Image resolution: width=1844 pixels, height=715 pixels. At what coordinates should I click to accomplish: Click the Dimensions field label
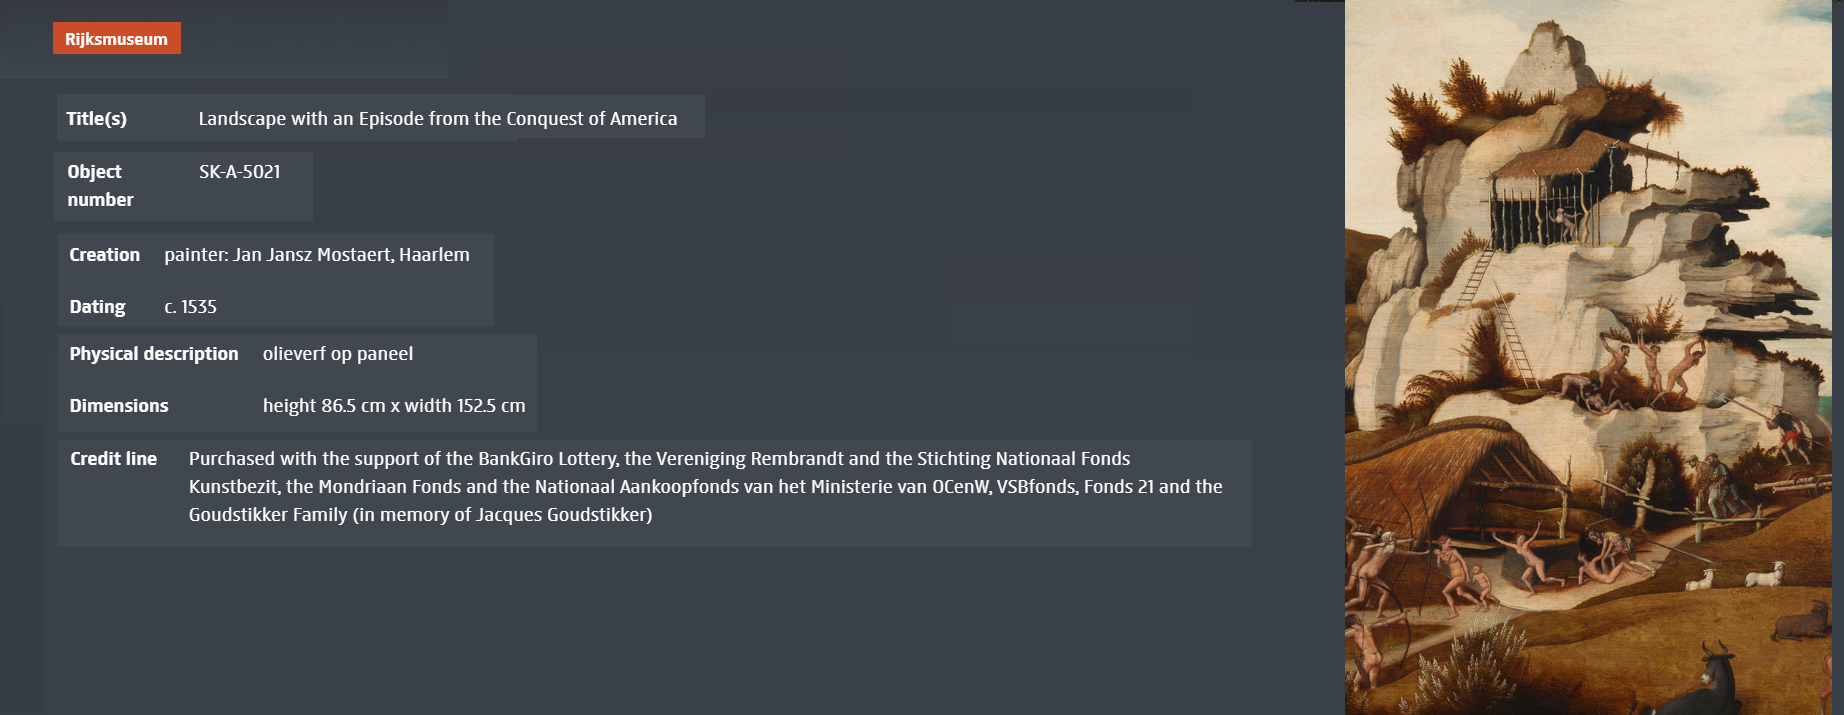(x=118, y=406)
